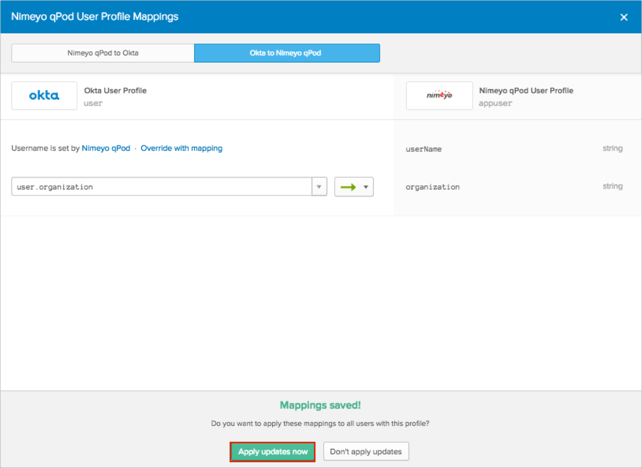Switch to Nimeyo qPod to Okta tab
This screenshot has height=468, width=642.
[103, 53]
